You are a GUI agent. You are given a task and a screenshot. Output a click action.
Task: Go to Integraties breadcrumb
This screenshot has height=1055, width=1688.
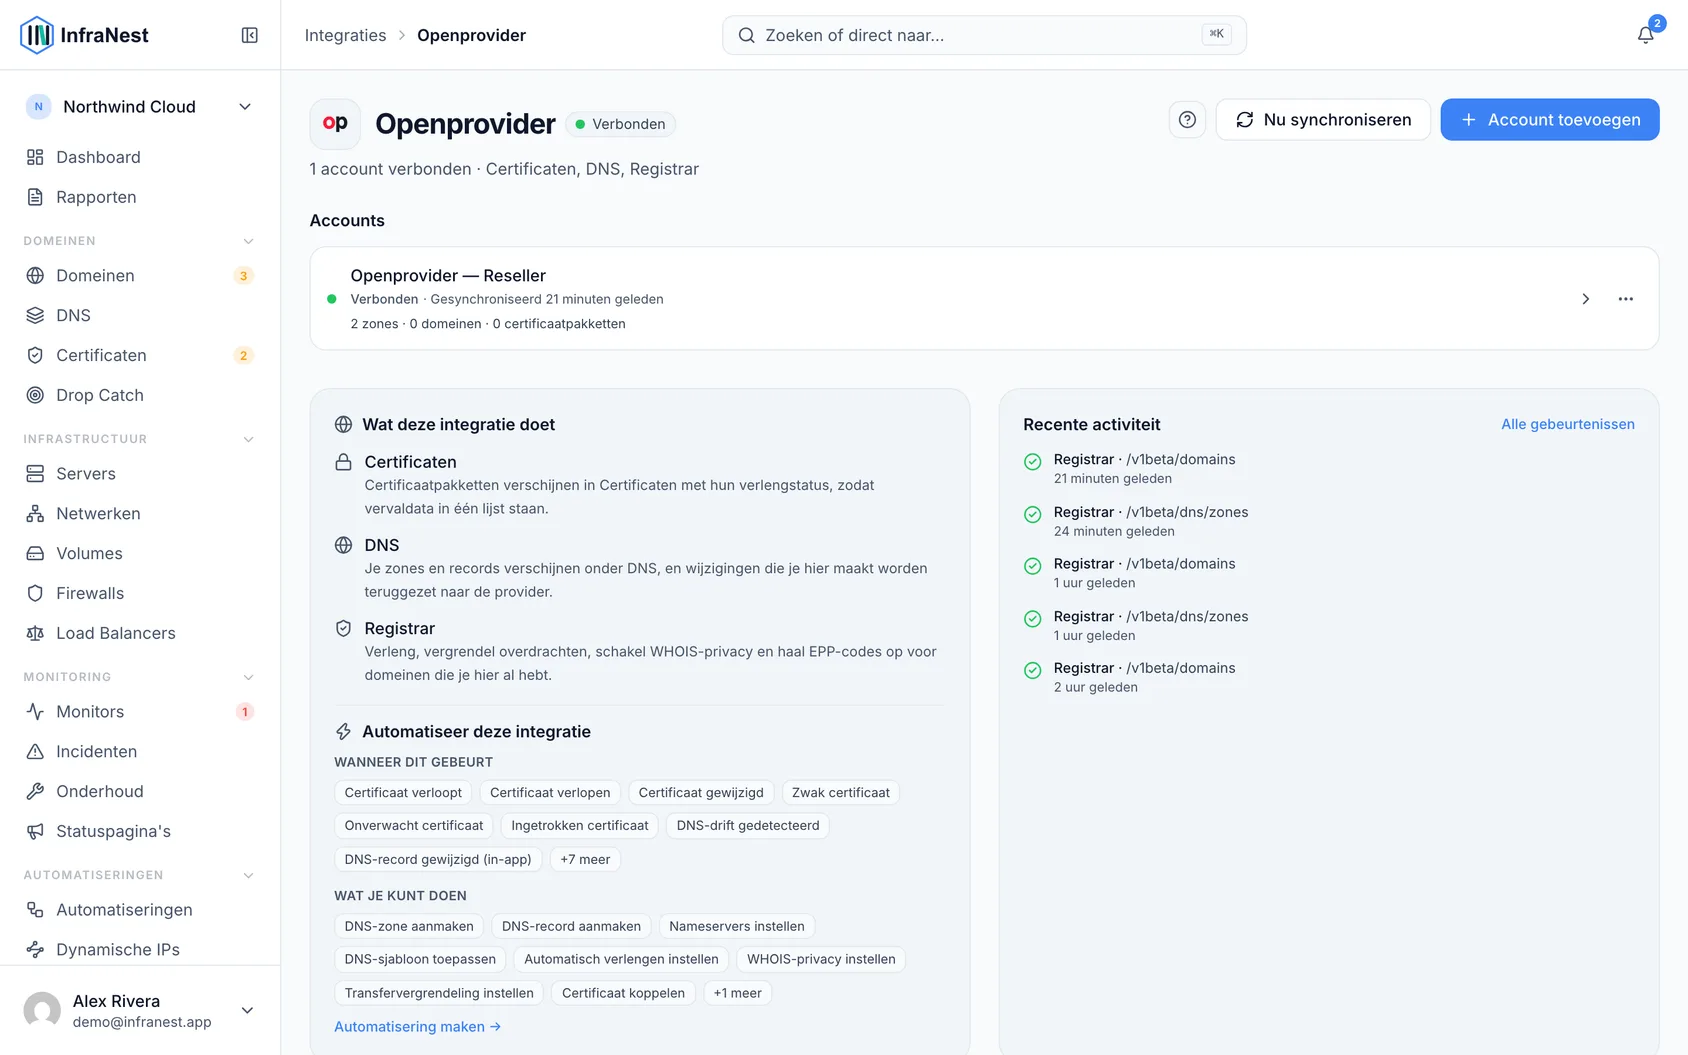coord(345,35)
